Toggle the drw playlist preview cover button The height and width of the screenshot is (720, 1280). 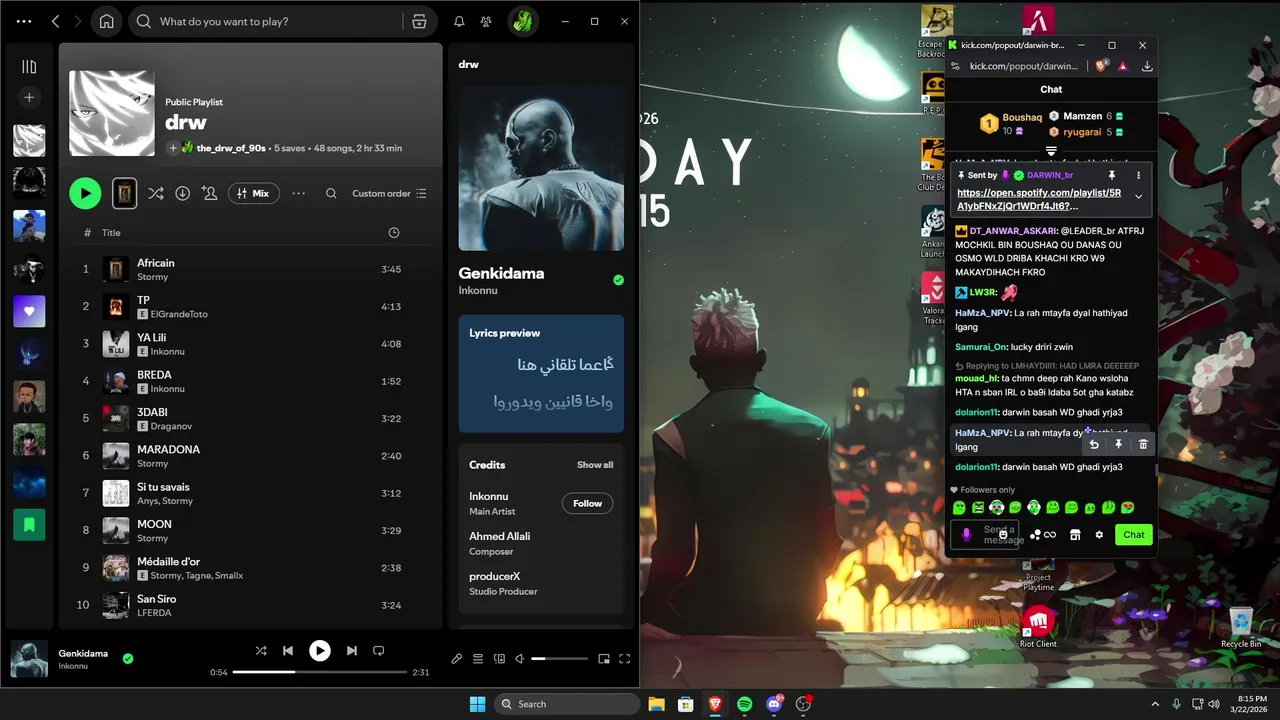tap(124, 193)
